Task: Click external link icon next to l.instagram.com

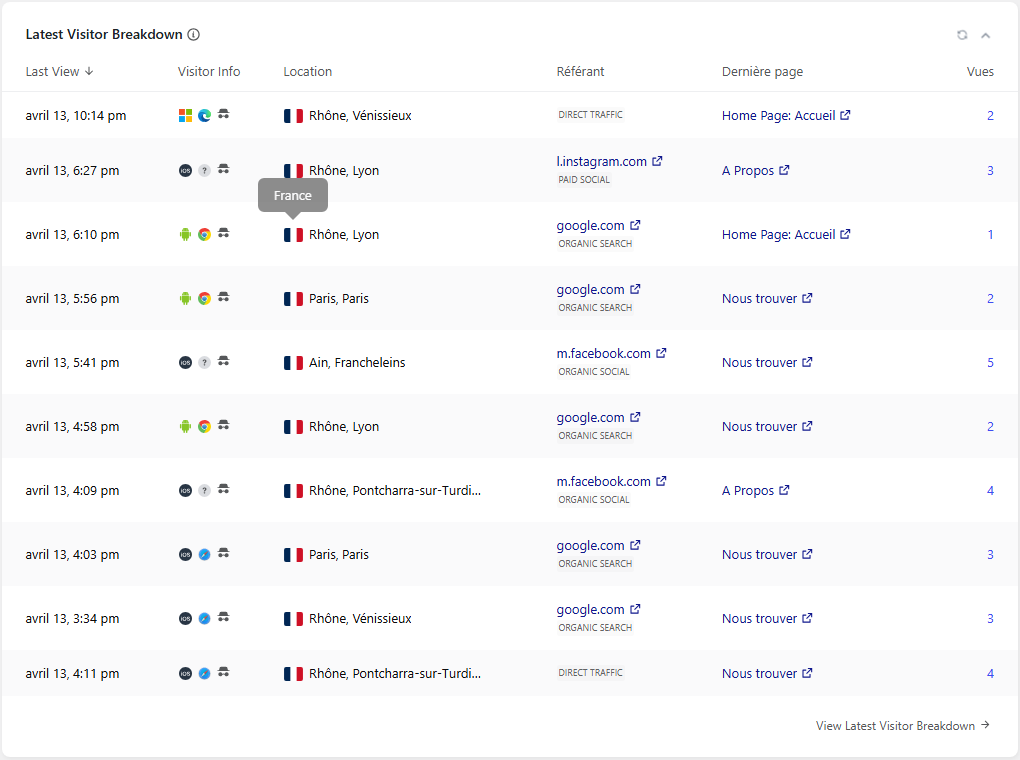Action: 657,162
